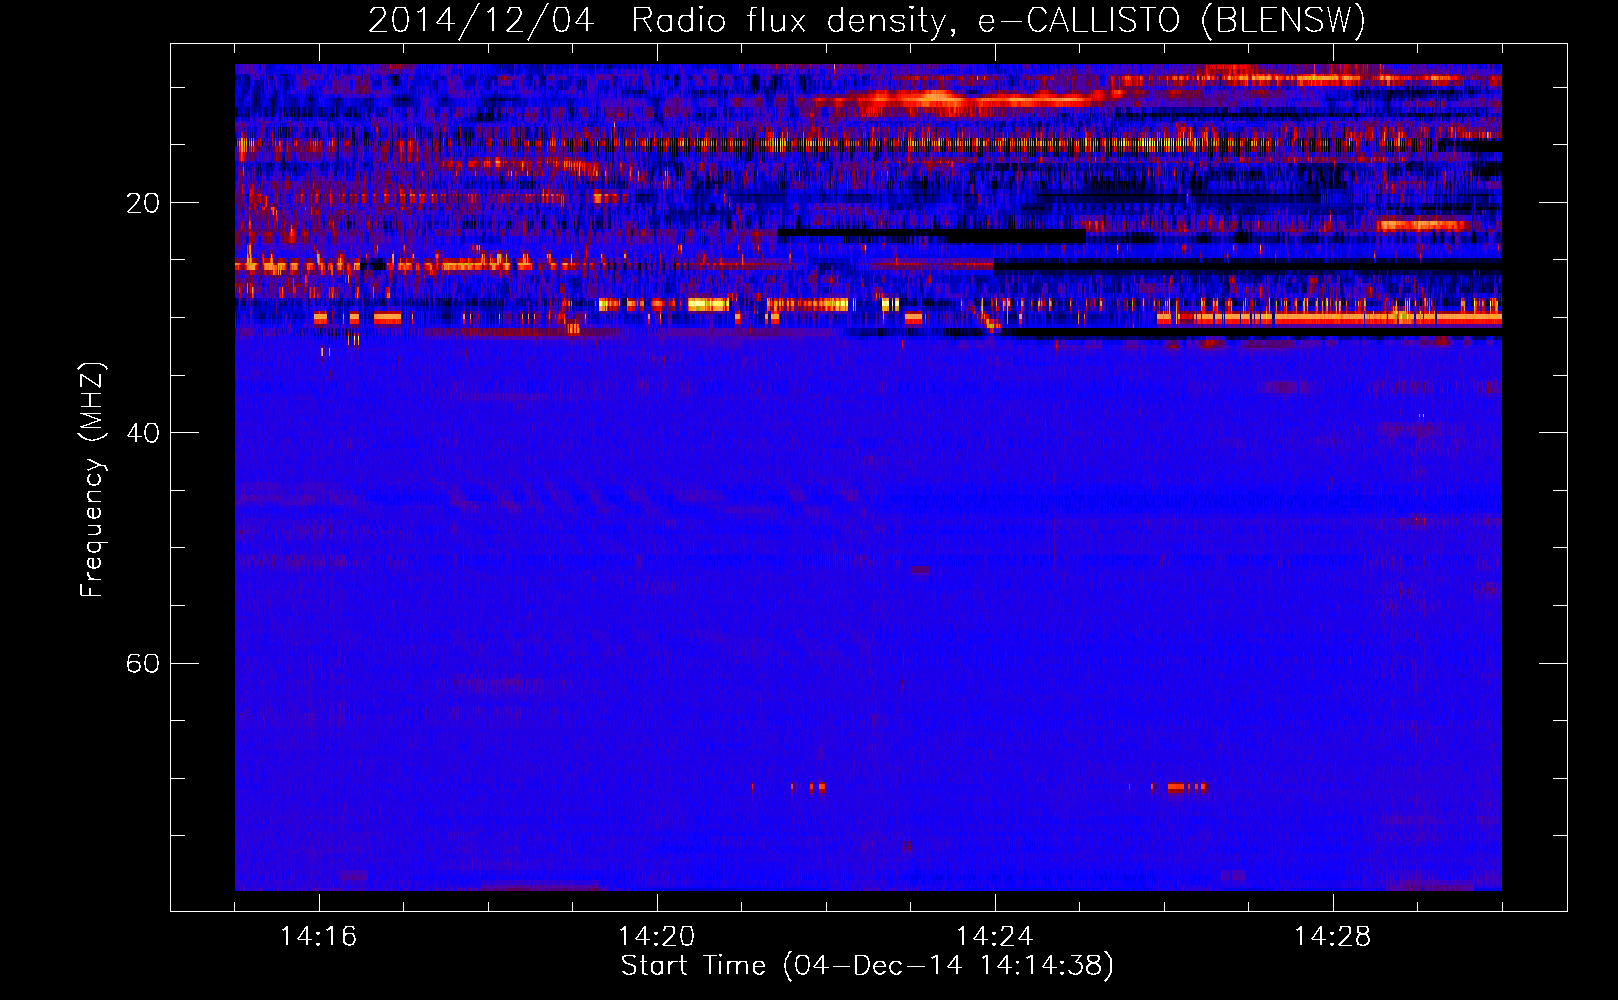Click the plot title "2014/12/04 Radio flux density, e-CALLISTO (BLENSW)"
This screenshot has height=1000, width=1618.
click(x=867, y=20)
